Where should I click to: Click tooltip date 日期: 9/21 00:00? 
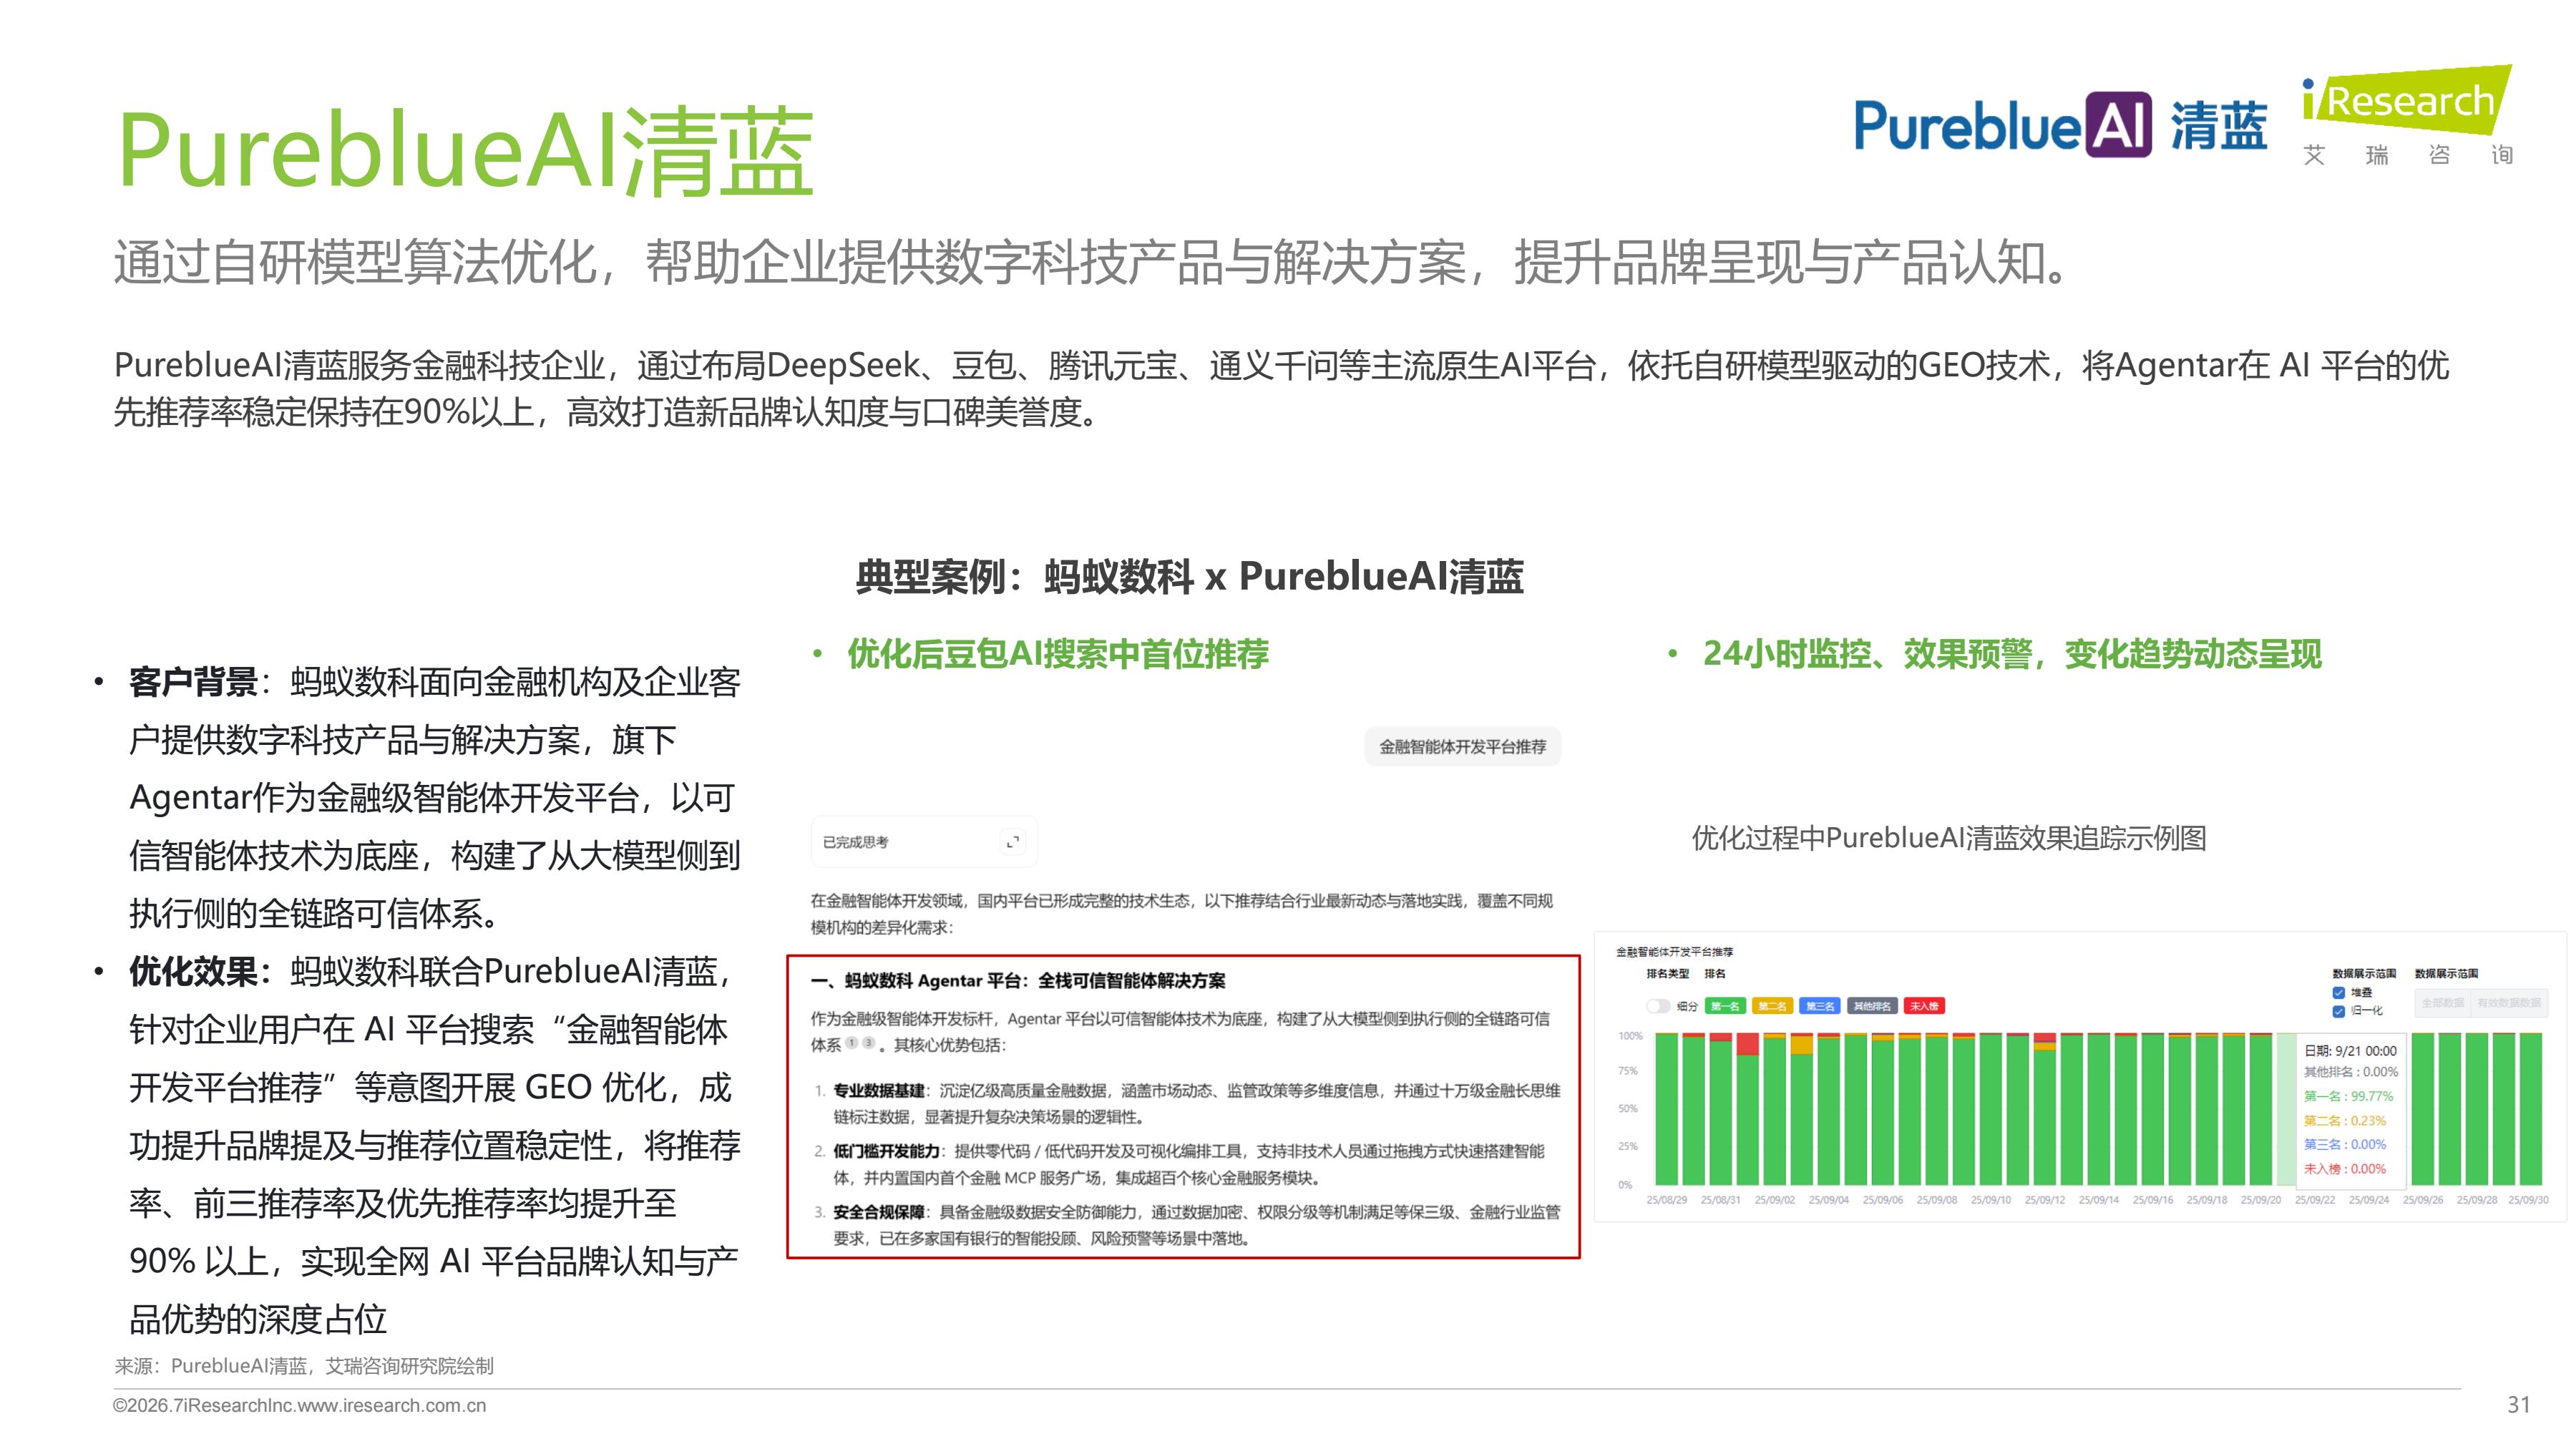coord(2350,1051)
